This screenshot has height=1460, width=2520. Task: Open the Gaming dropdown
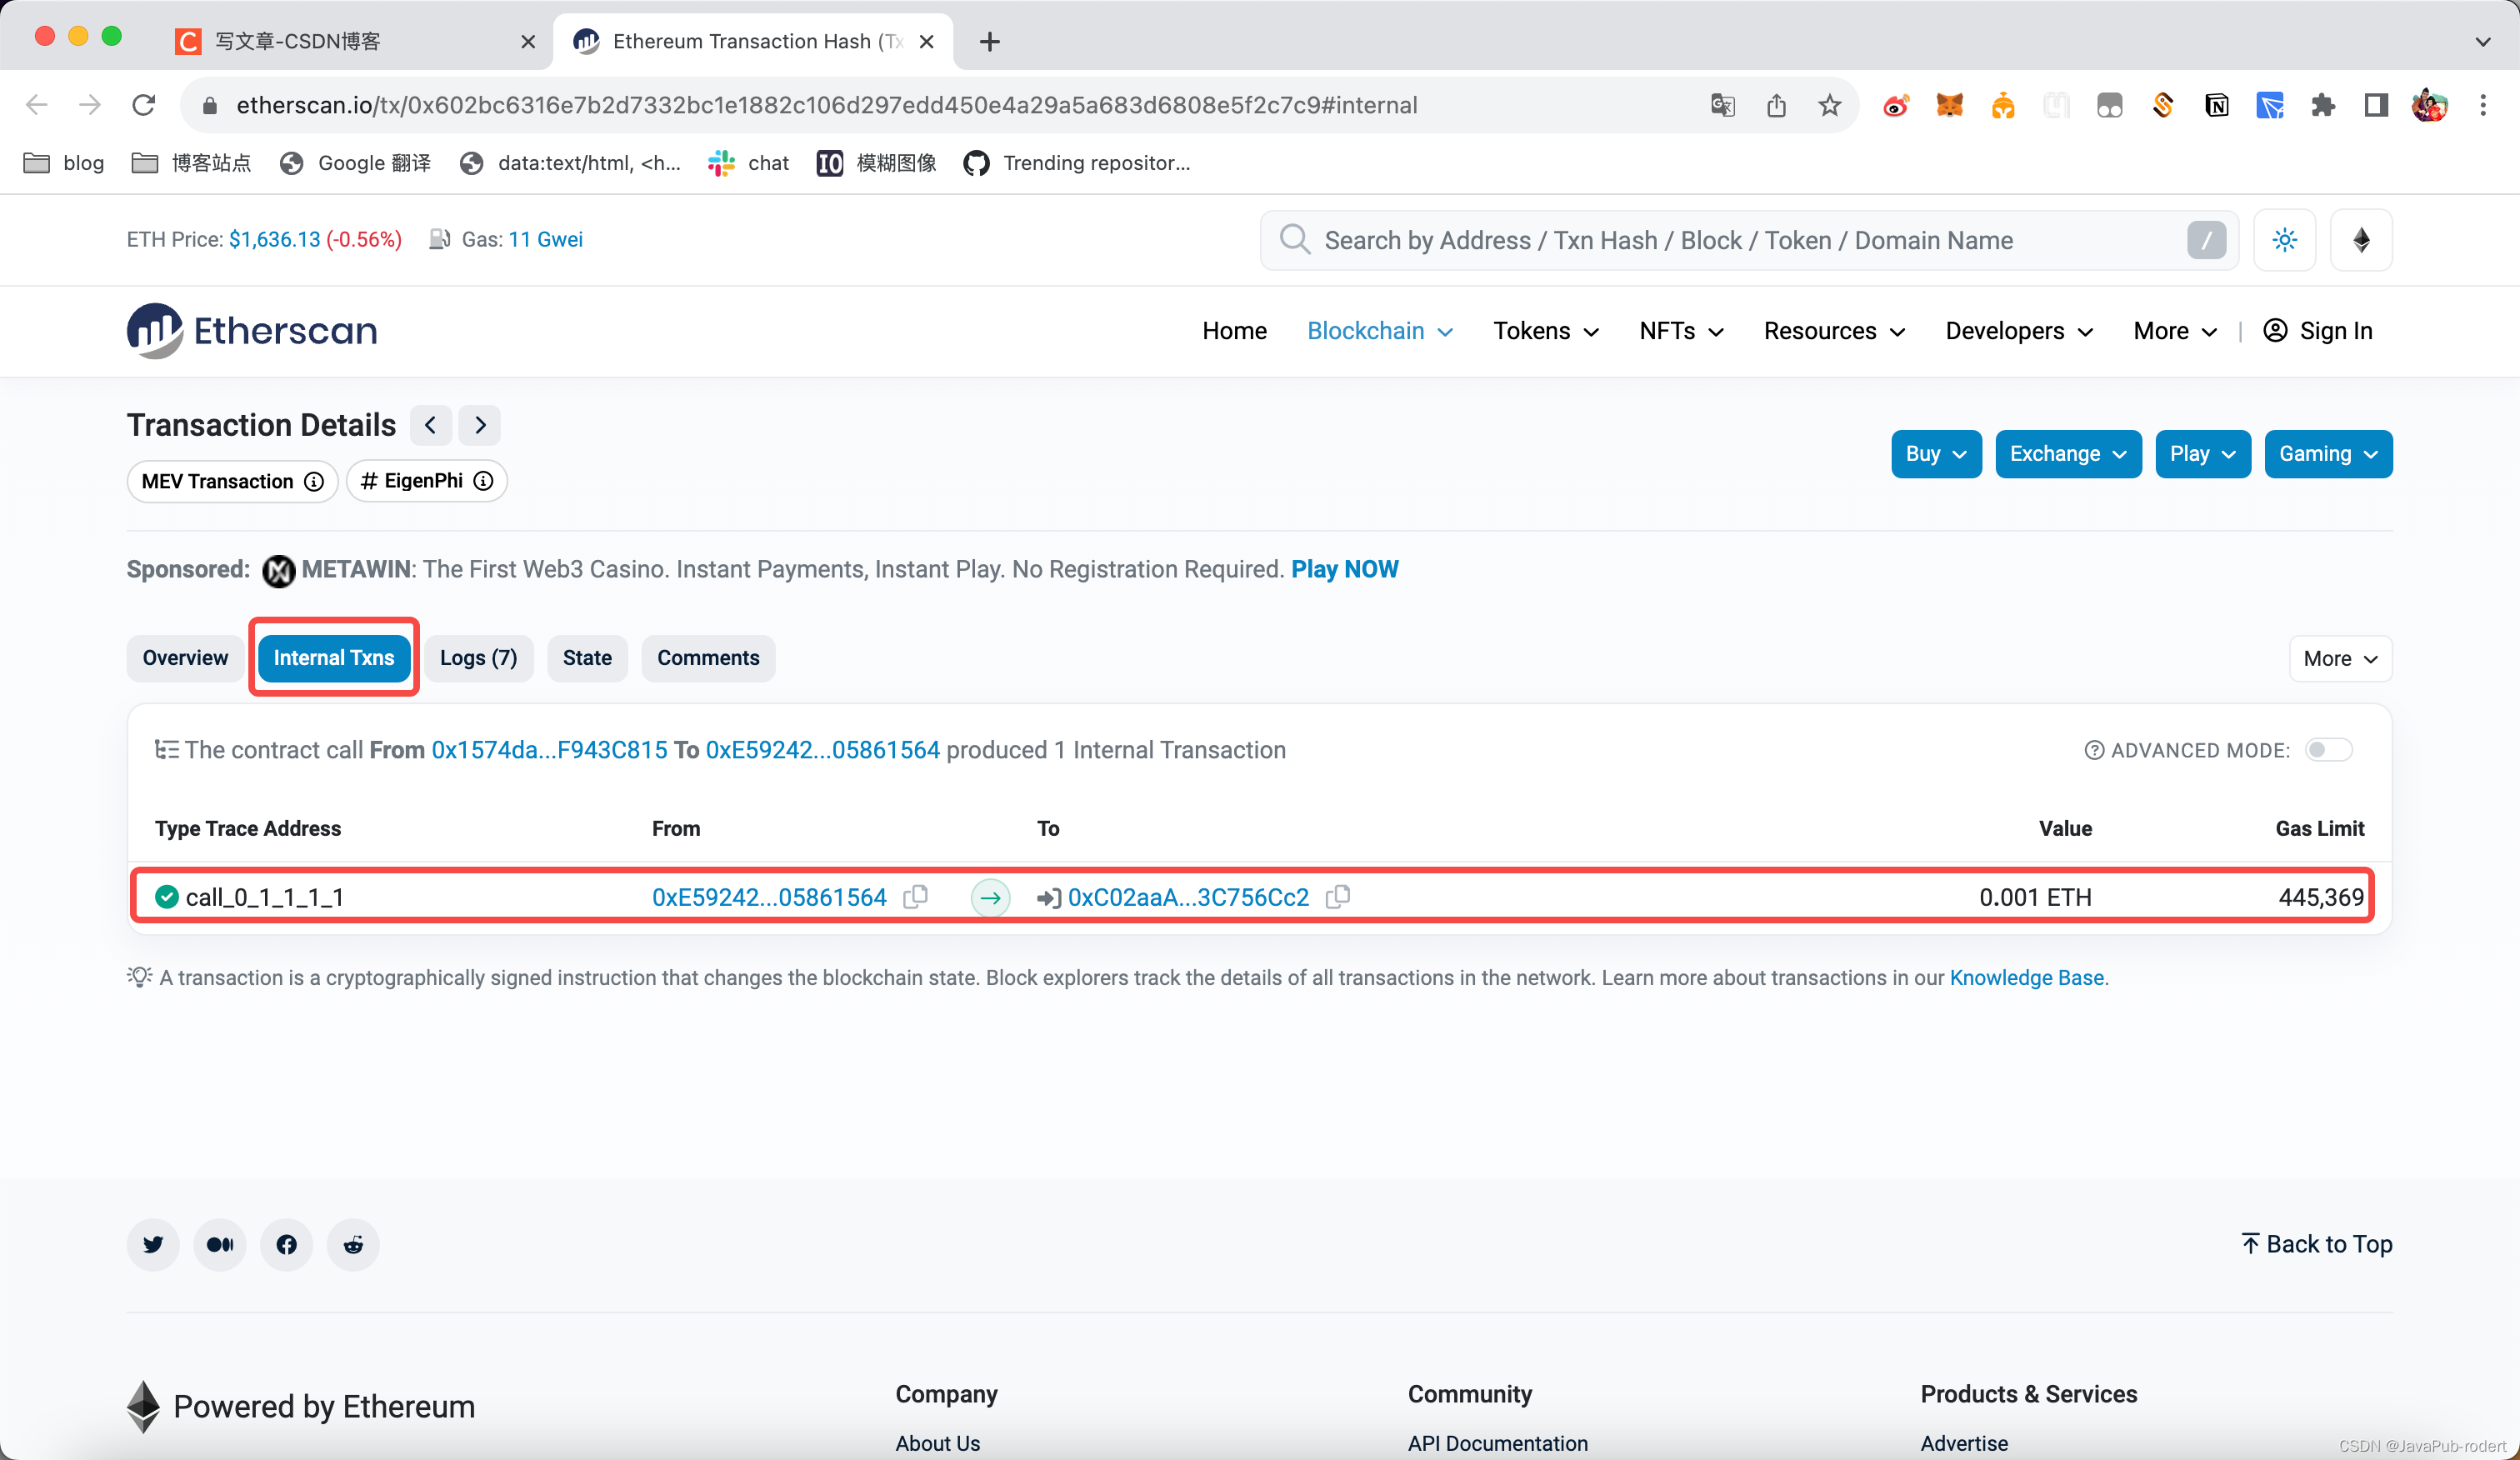tap(2327, 454)
